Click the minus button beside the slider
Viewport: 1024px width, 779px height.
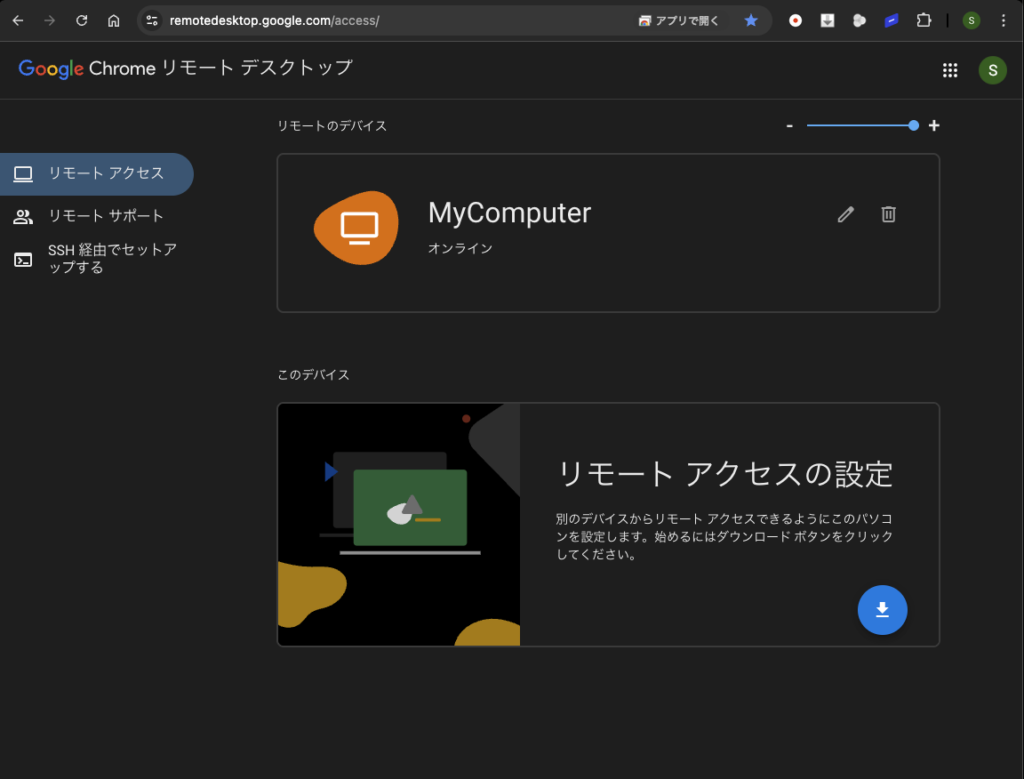coord(790,126)
